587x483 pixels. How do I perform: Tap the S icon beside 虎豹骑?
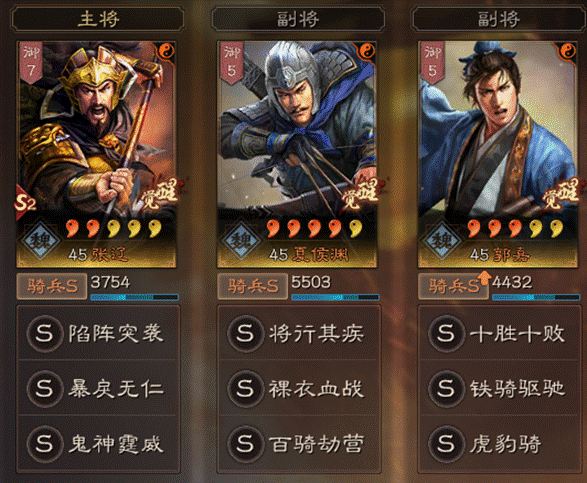[x=445, y=443]
